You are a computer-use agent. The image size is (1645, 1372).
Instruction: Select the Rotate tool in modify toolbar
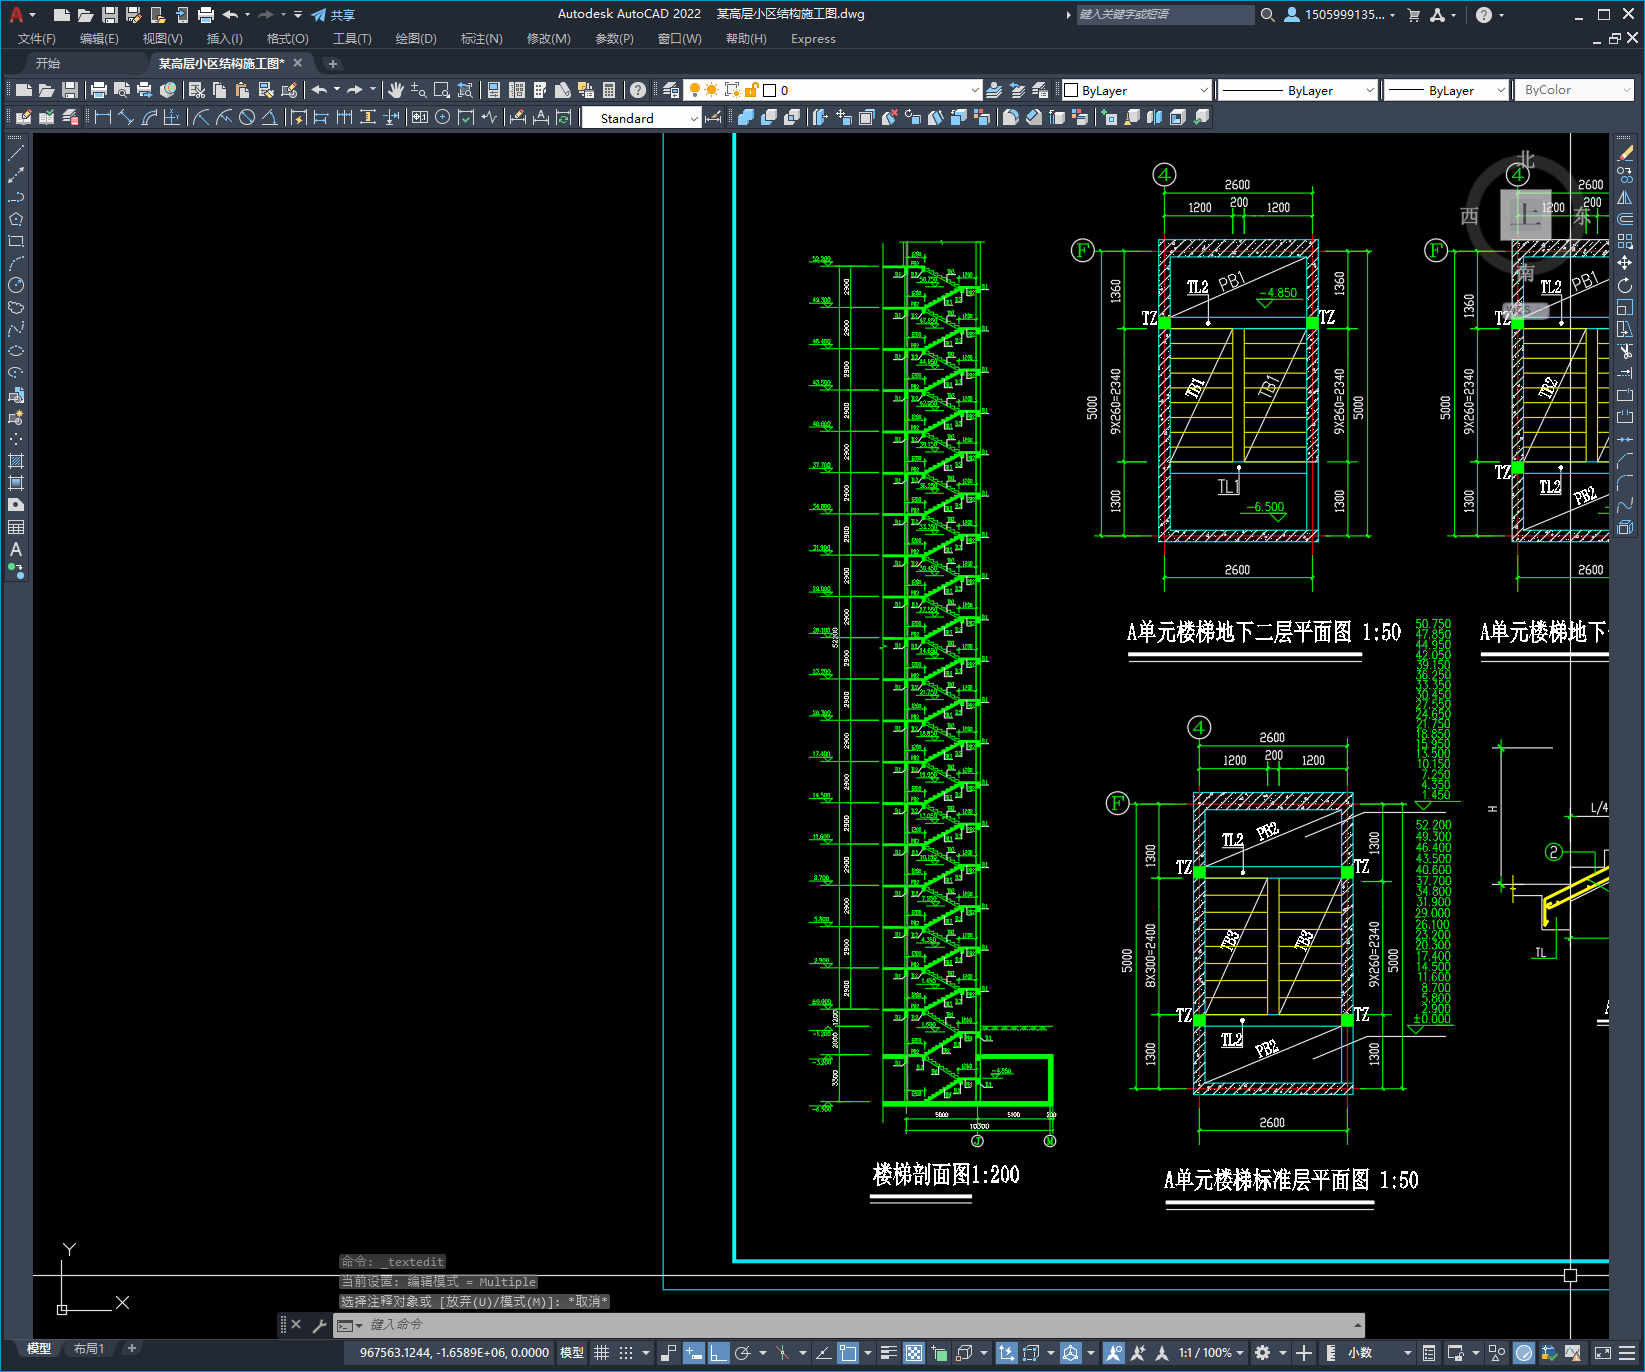1625,285
